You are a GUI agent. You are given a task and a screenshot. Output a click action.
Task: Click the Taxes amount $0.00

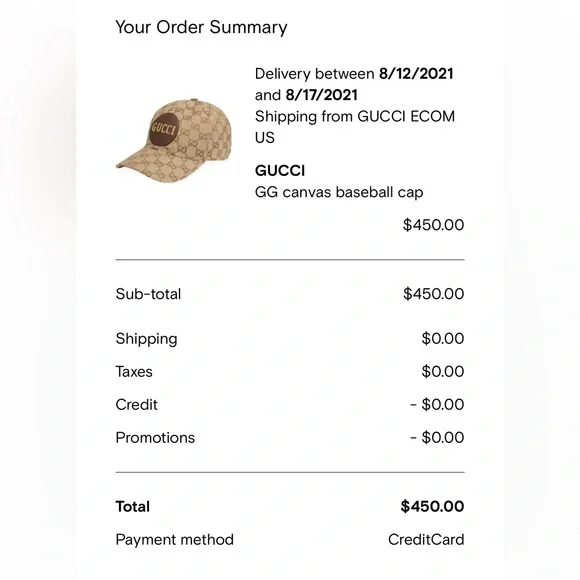tap(442, 371)
